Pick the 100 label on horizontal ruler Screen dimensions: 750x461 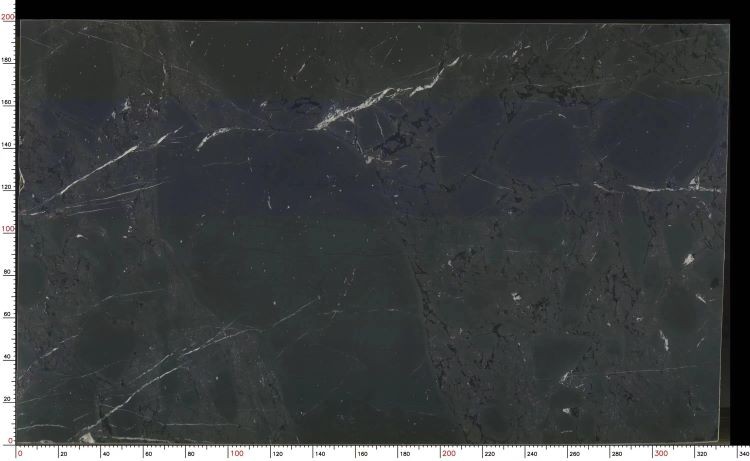(x=236, y=453)
